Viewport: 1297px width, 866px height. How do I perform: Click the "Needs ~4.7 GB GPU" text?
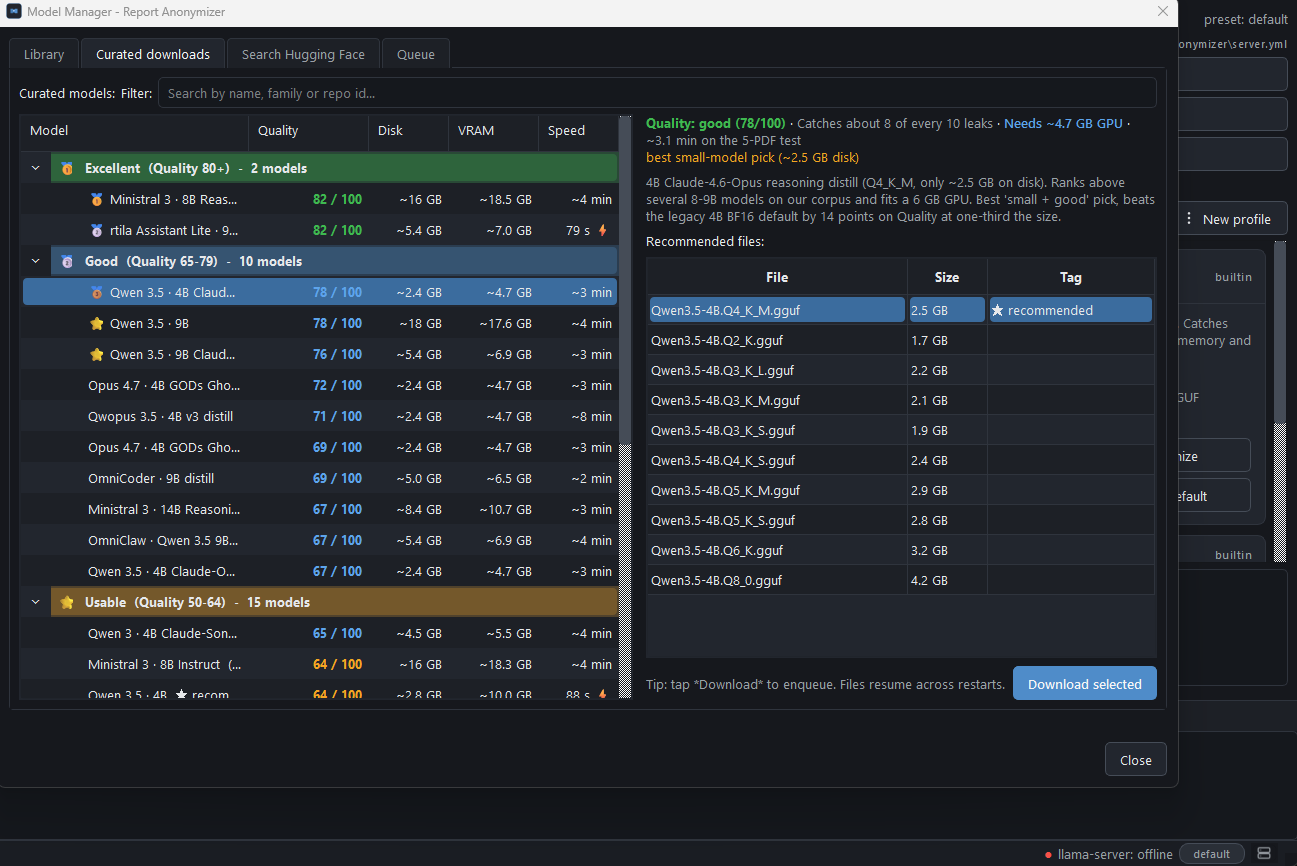1063,123
